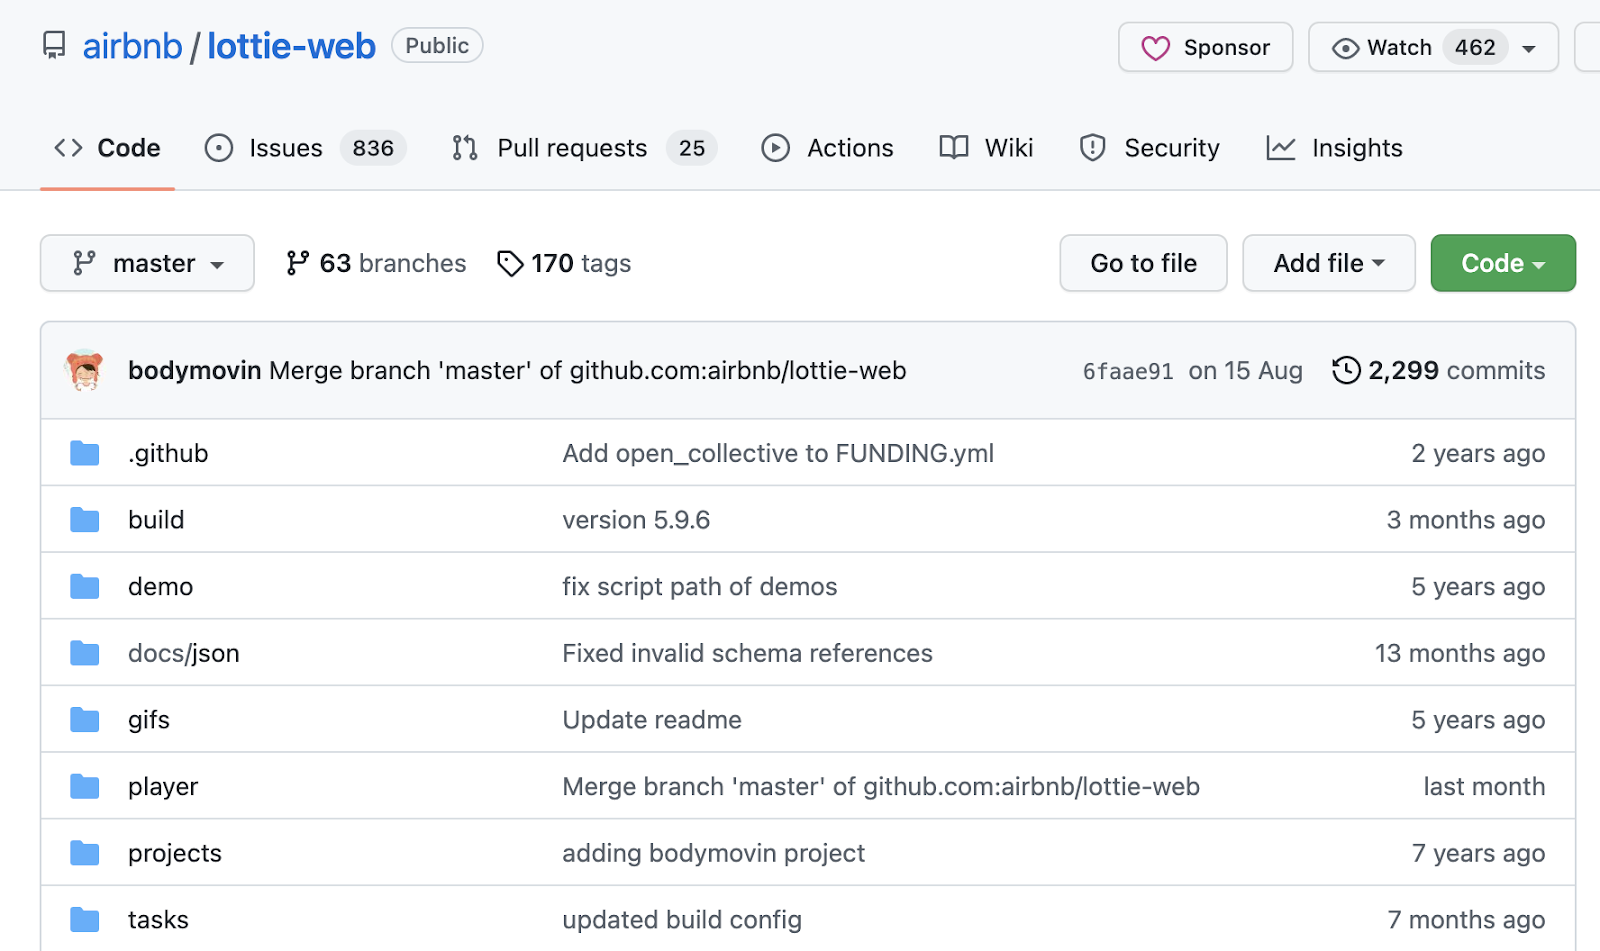This screenshot has height=951, width=1600.
Task: Open commit 'Update readme'
Action: click(652, 720)
